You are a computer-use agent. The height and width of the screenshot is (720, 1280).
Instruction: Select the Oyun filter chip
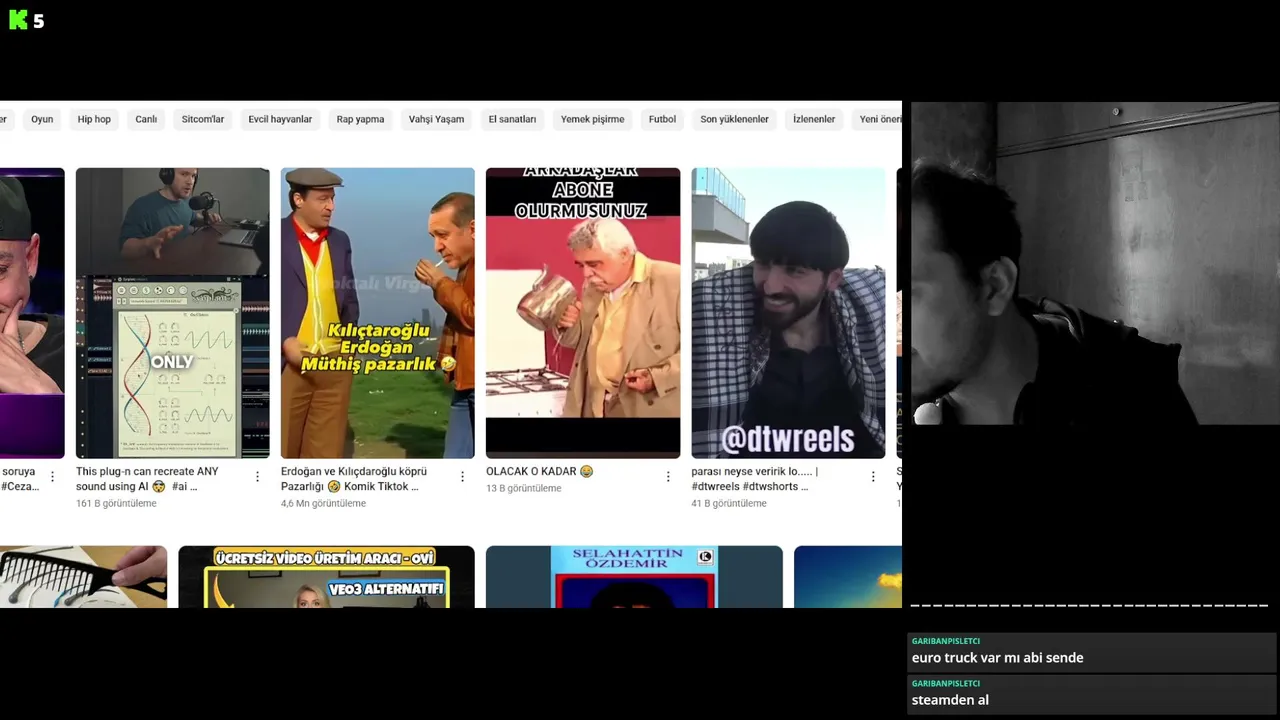pos(42,119)
